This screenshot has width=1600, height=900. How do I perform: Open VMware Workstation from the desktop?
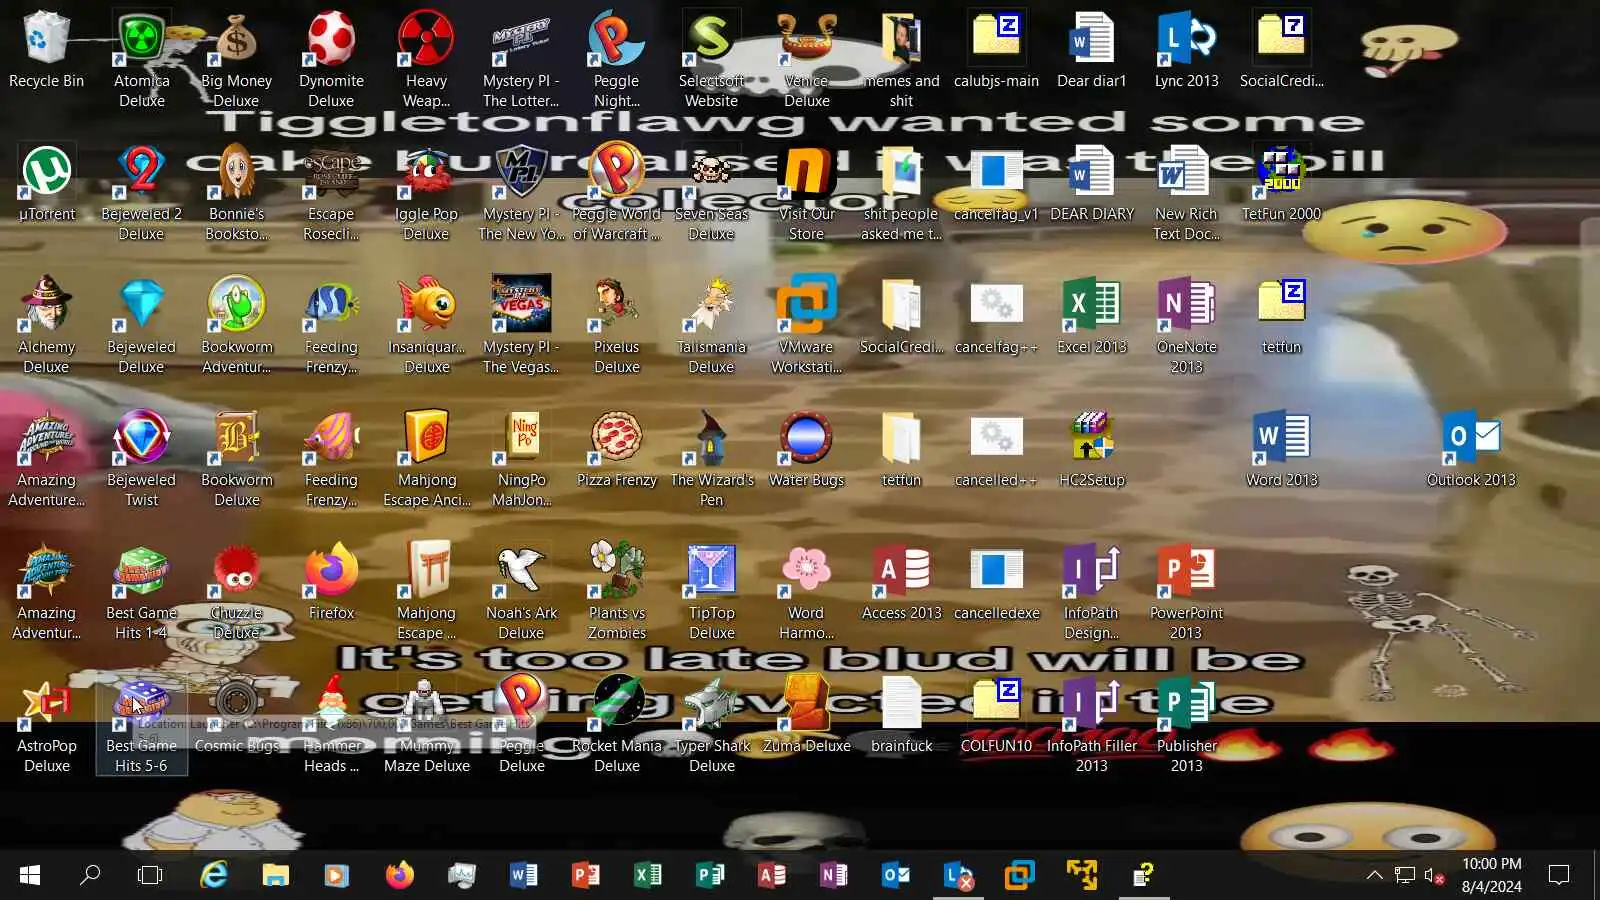(806, 326)
